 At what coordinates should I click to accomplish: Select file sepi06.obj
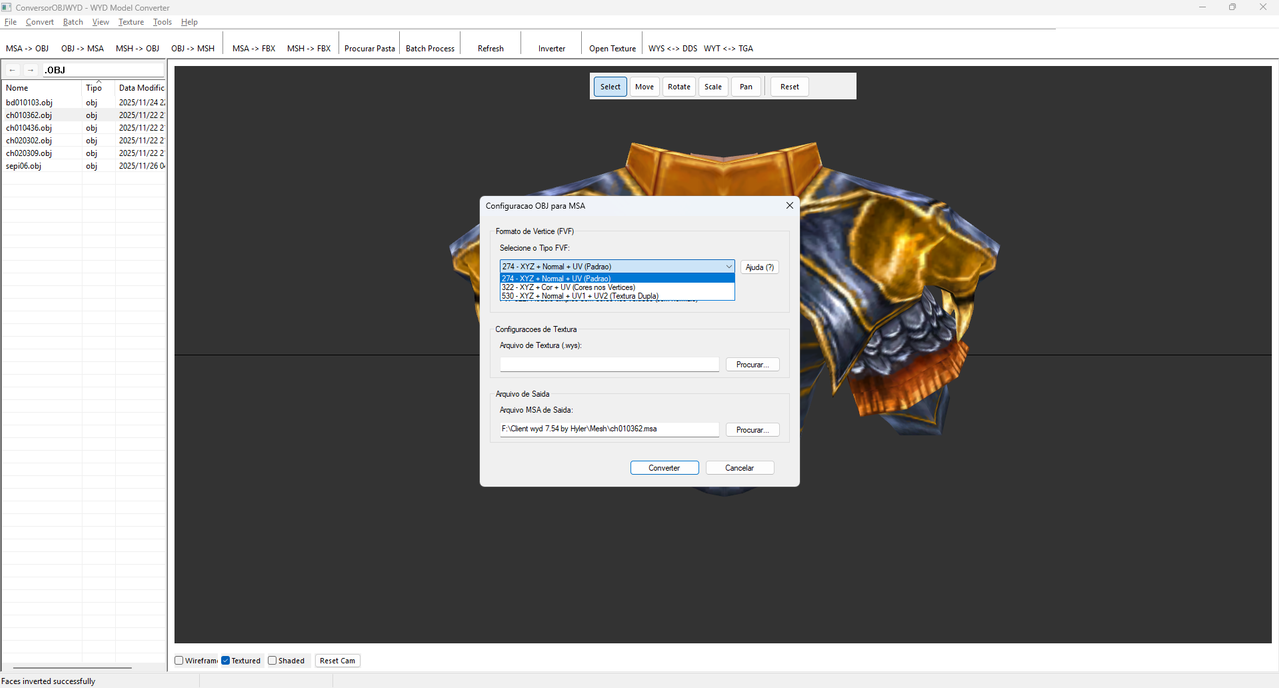pos(84,166)
